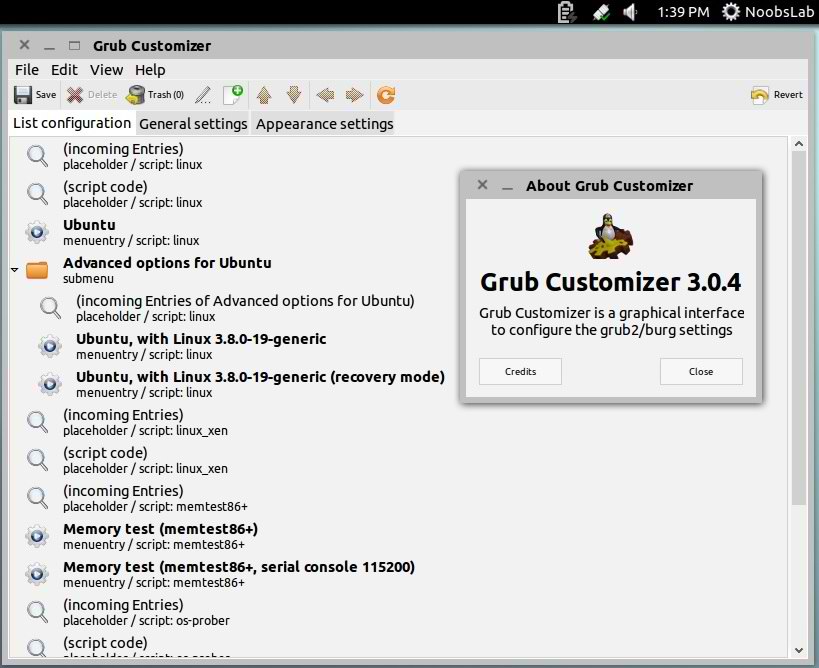Select the List configuration tab
The height and width of the screenshot is (668, 819).
pyautogui.click(x=72, y=123)
